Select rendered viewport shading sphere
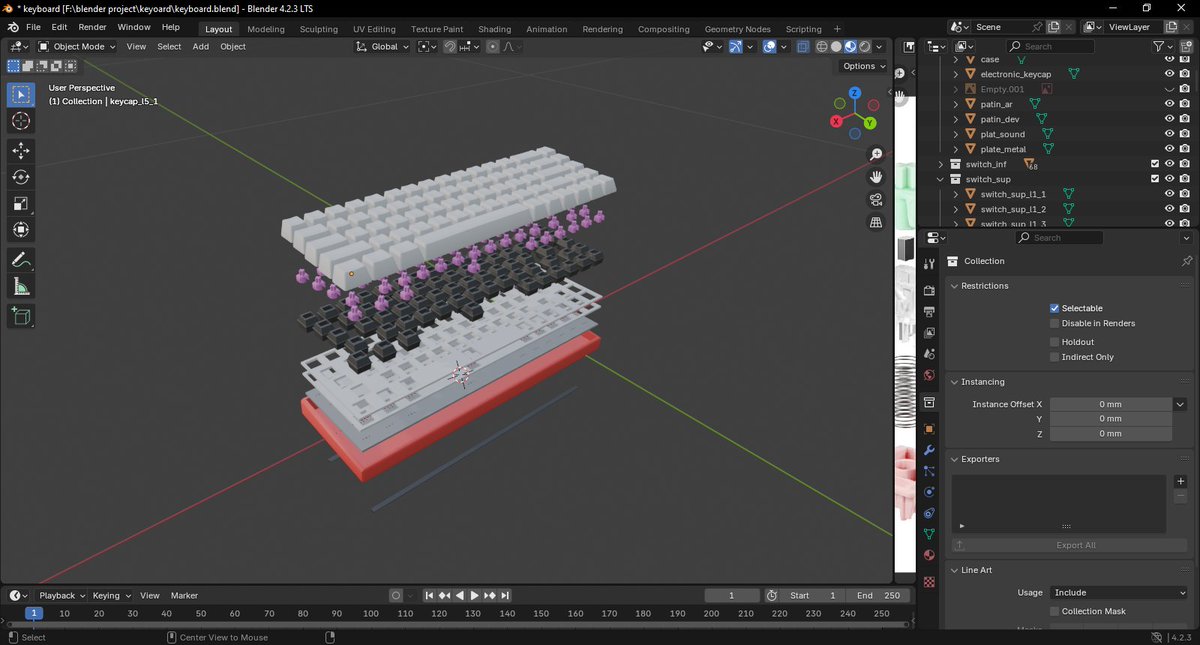Viewport: 1200px width, 645px height. coord(864,46)
